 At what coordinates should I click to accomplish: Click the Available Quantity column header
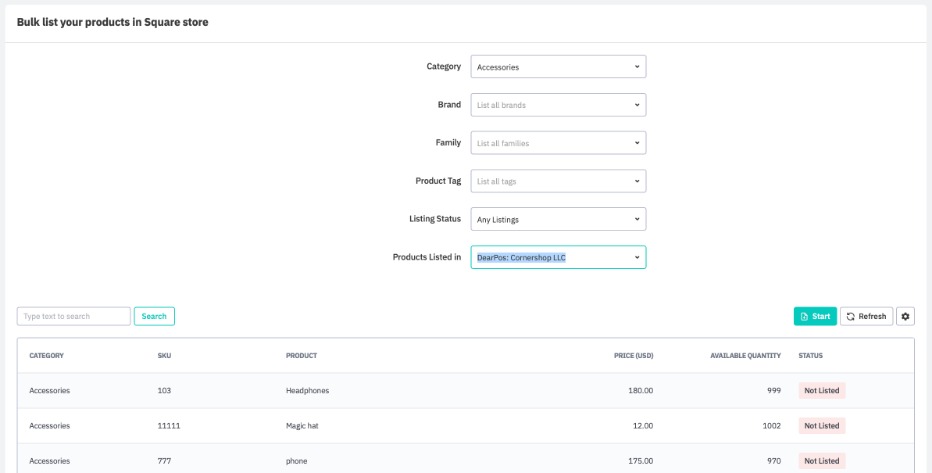[745, 355]
